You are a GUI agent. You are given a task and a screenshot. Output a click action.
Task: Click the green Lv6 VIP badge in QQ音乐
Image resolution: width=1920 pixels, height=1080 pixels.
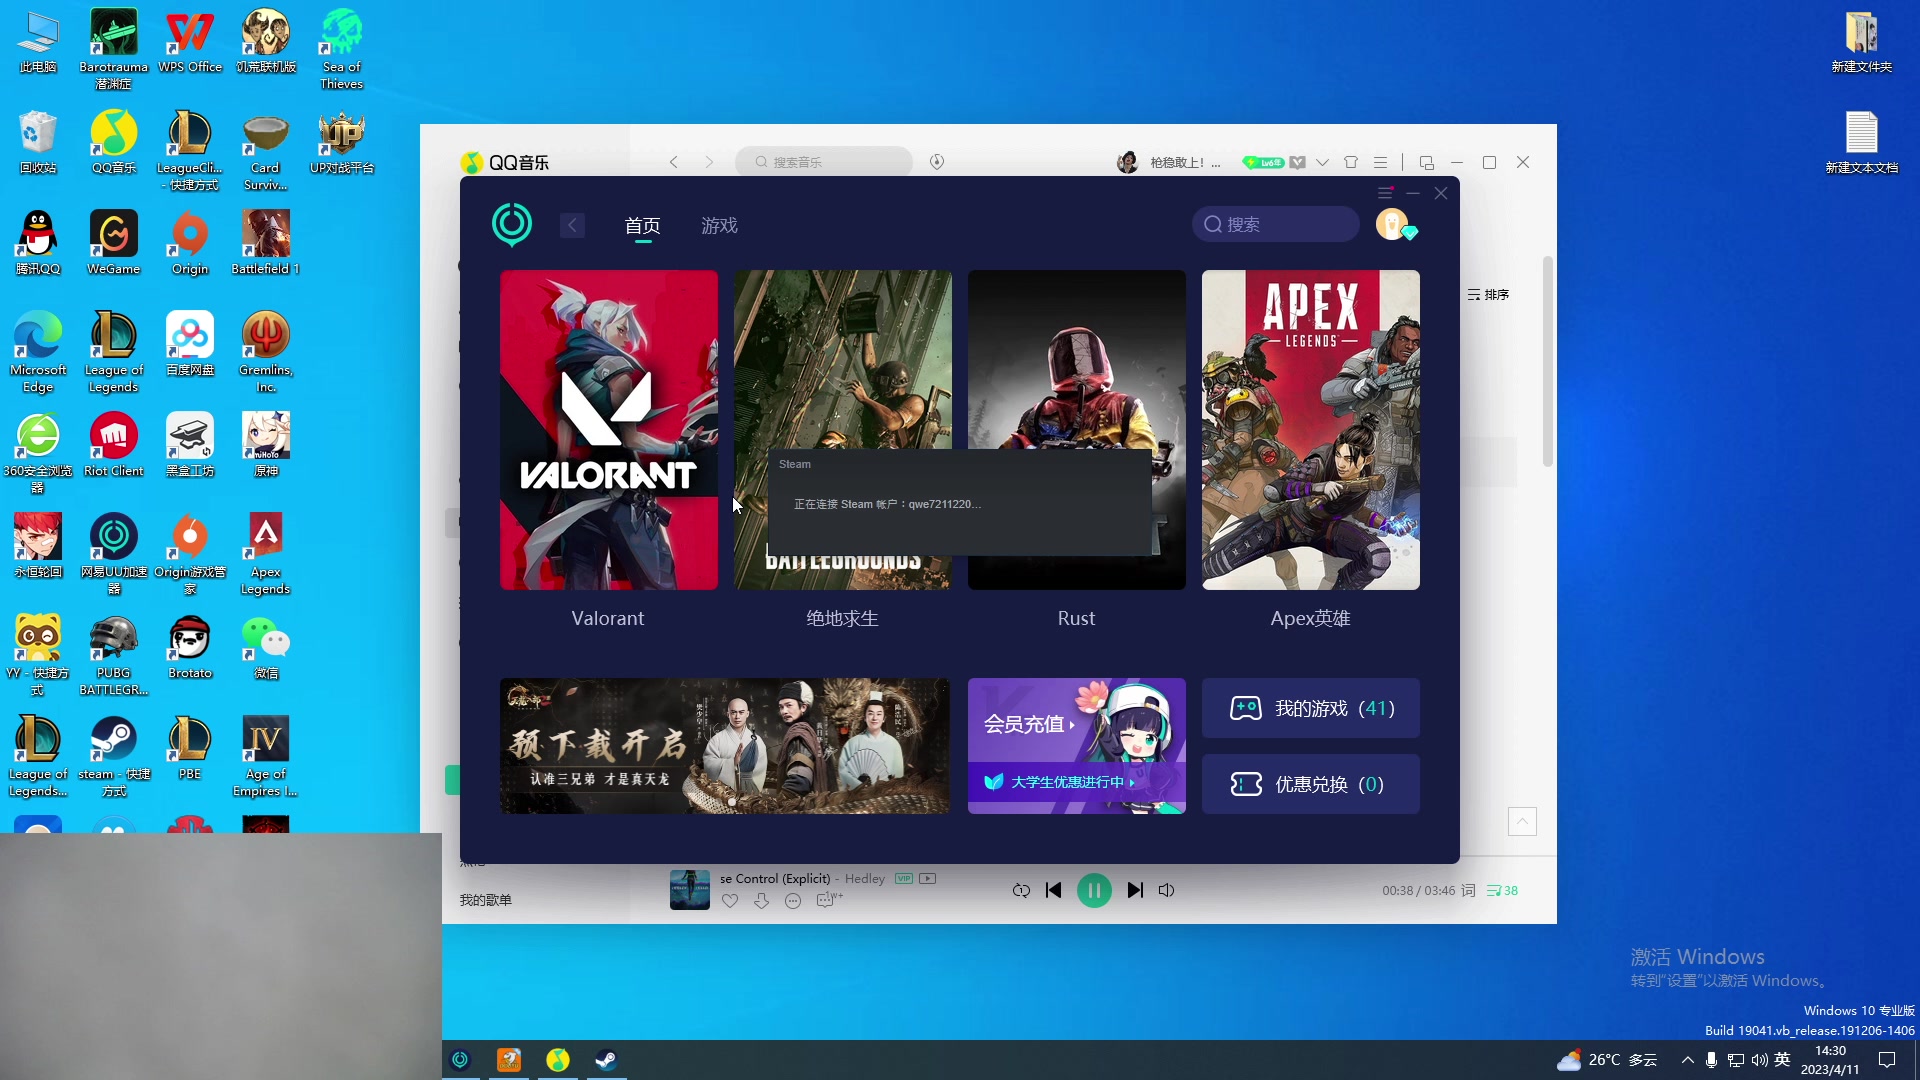pyautogui.click(x=1263, y=162)
